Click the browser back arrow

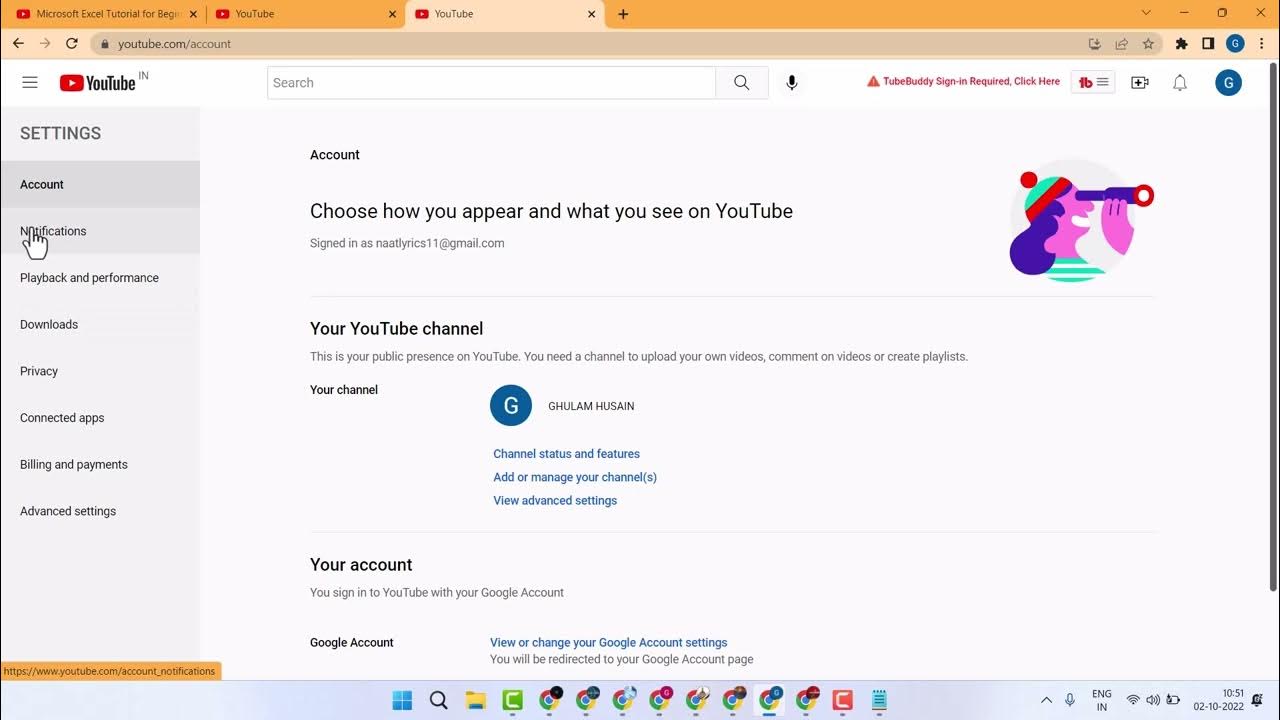point(18,44)
